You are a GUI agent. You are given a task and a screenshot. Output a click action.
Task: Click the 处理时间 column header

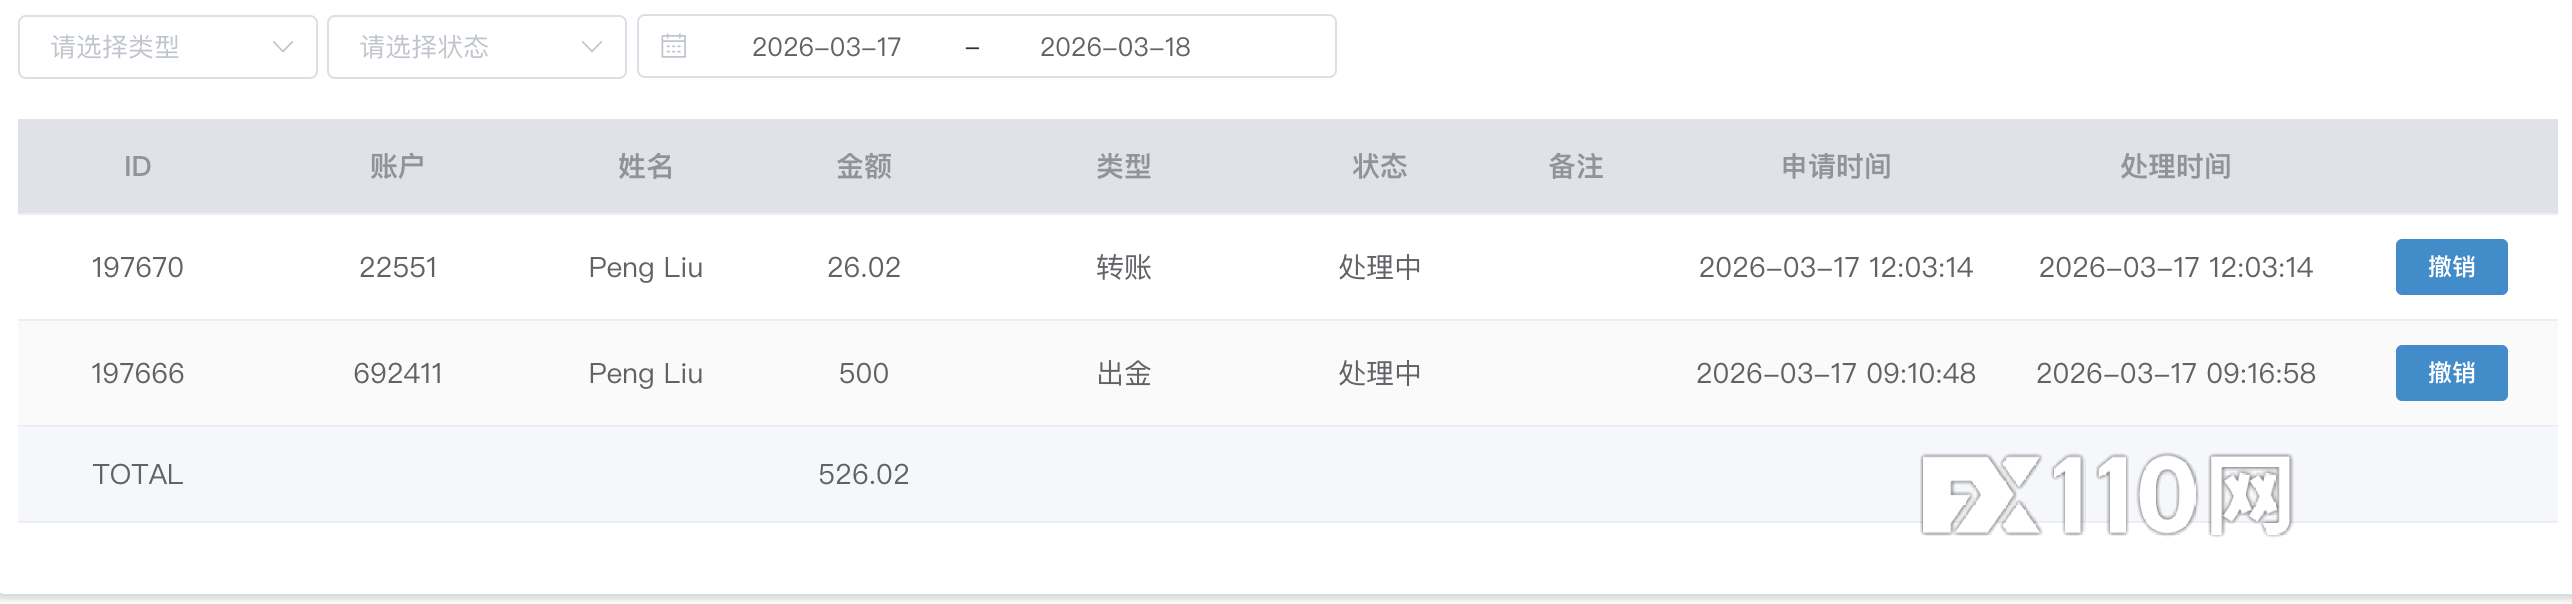[2176, 166]
